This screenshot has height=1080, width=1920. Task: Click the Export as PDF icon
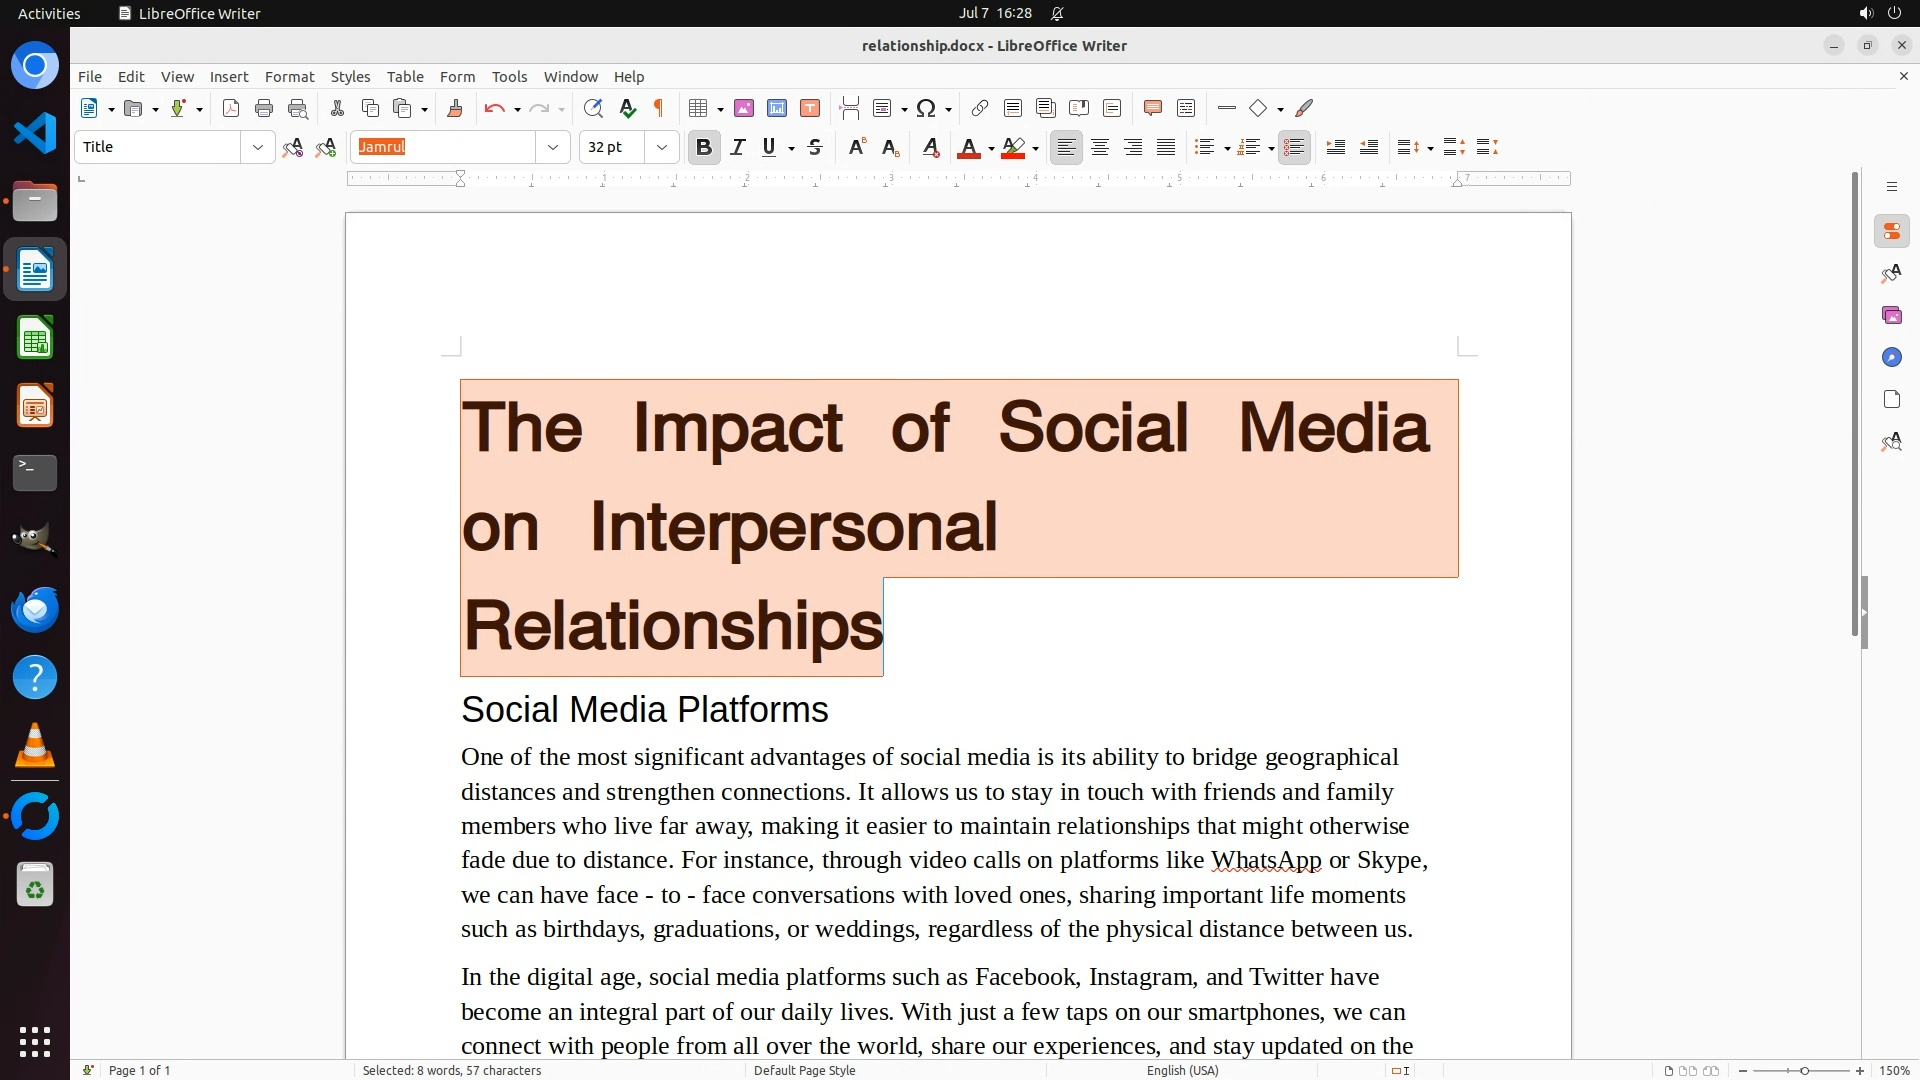pos(231,109)
